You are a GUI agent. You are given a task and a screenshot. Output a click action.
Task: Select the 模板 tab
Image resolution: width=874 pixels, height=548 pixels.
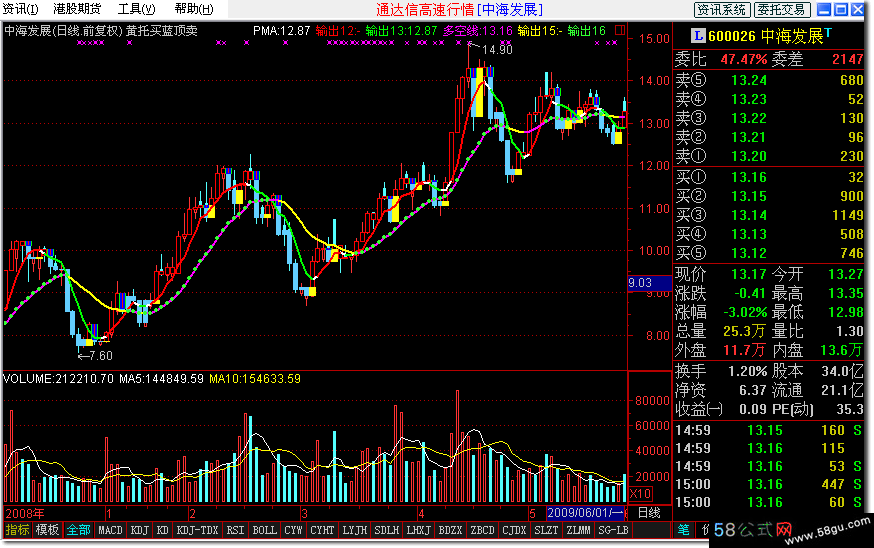pos(47,530)
